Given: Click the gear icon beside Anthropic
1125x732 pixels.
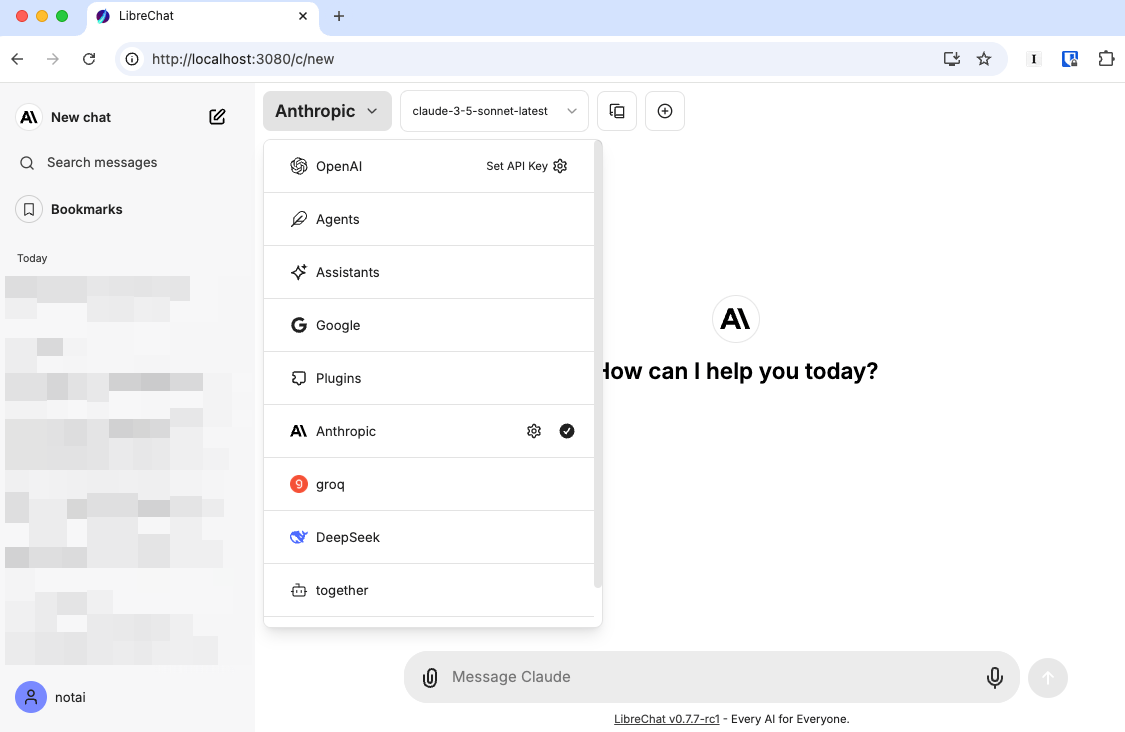Looking at the screenshot, I should 534,431.
